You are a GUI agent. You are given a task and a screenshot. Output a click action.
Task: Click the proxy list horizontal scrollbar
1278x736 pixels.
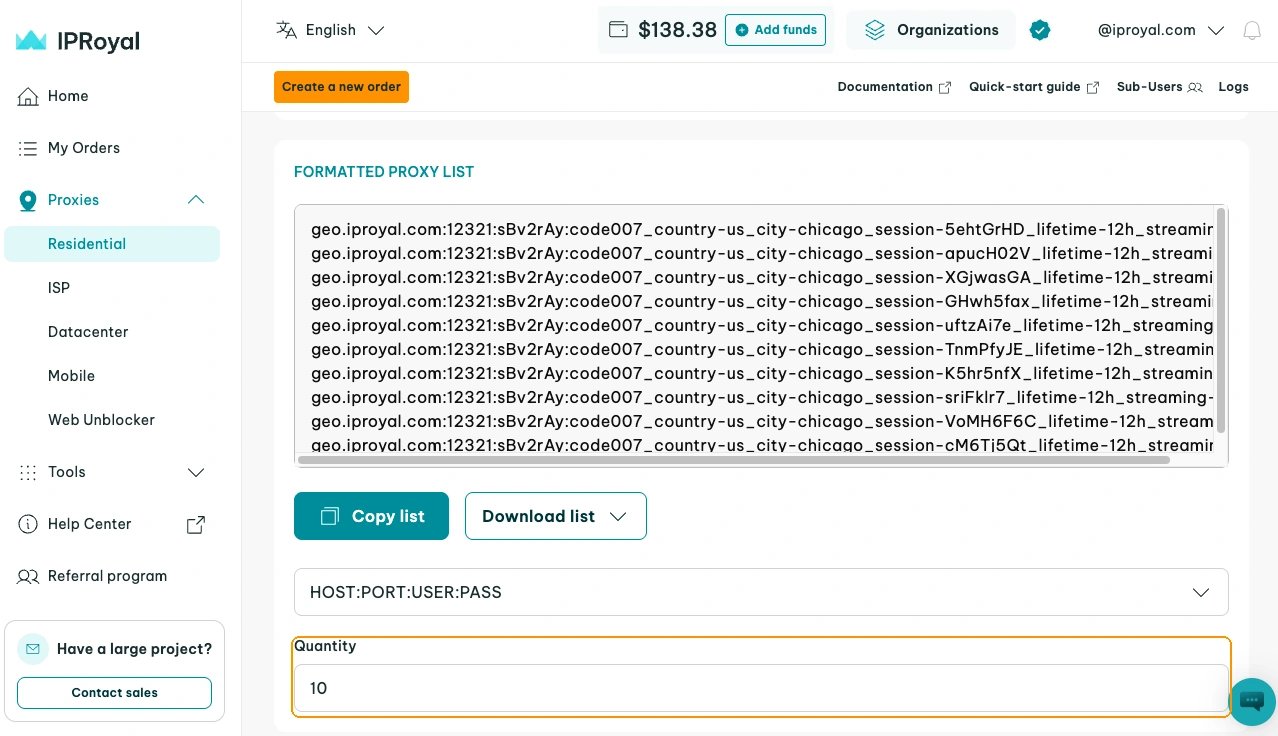733,460
